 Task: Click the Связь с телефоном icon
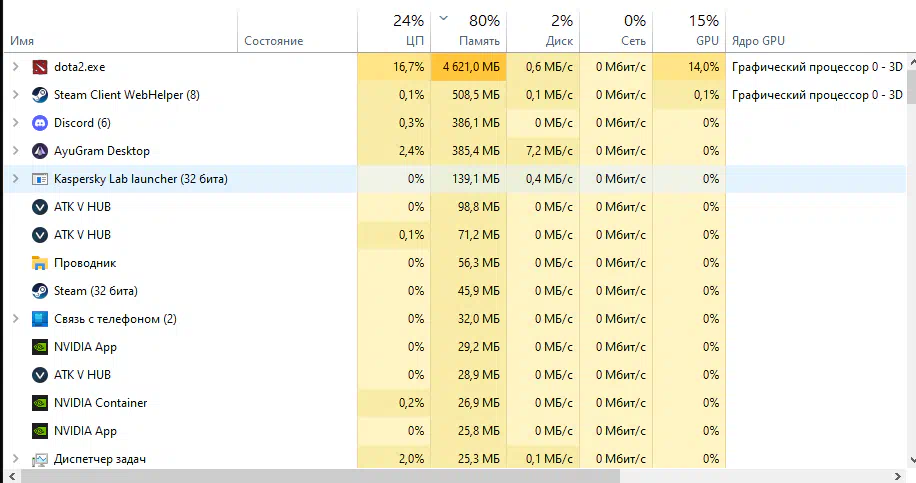click(40, 319)
